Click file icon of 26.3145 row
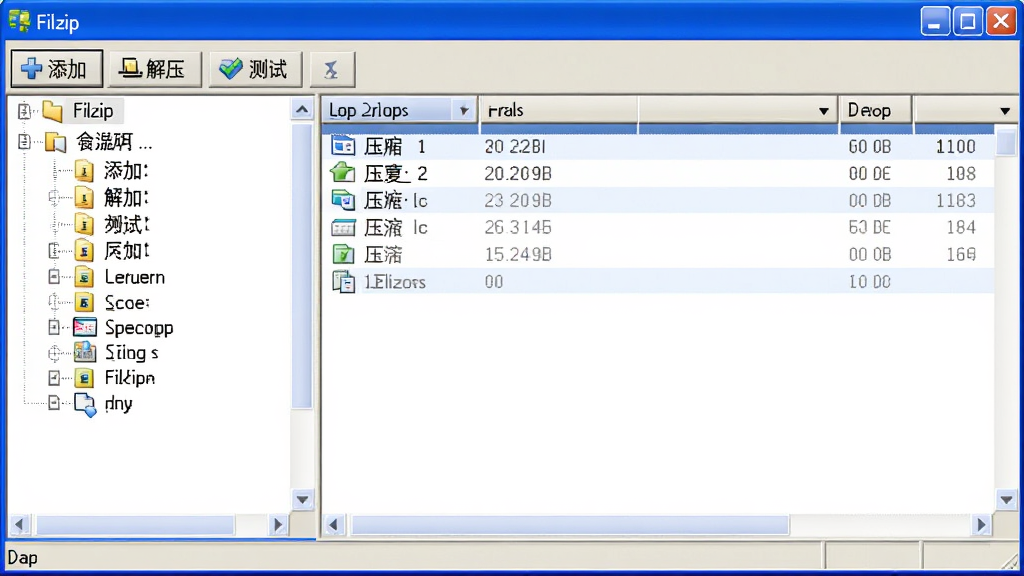 [343, 227]
